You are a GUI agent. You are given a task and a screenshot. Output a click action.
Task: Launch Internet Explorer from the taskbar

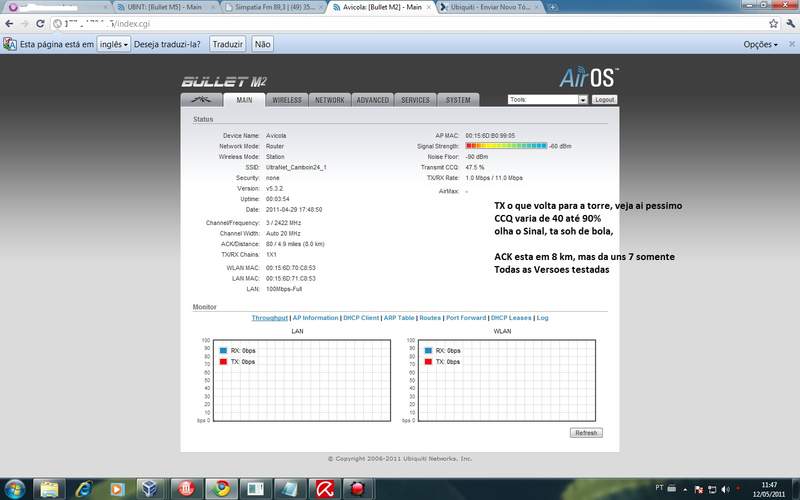click(83, 489)
